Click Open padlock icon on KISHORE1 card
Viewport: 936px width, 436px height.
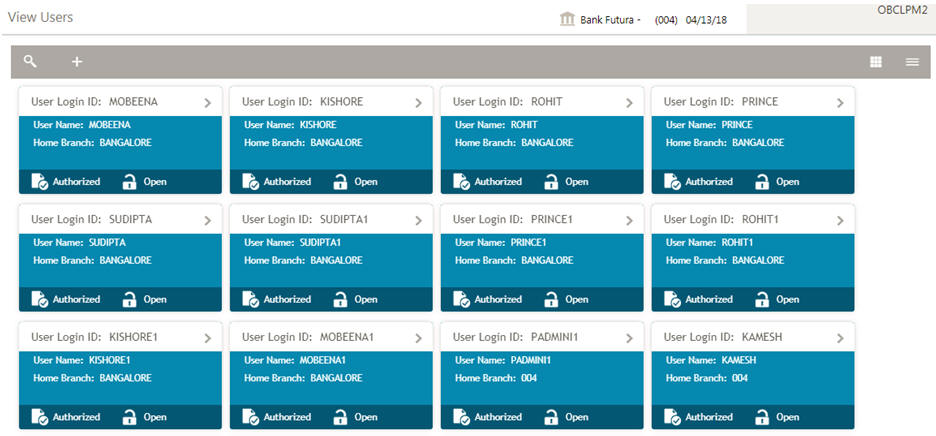129,417
